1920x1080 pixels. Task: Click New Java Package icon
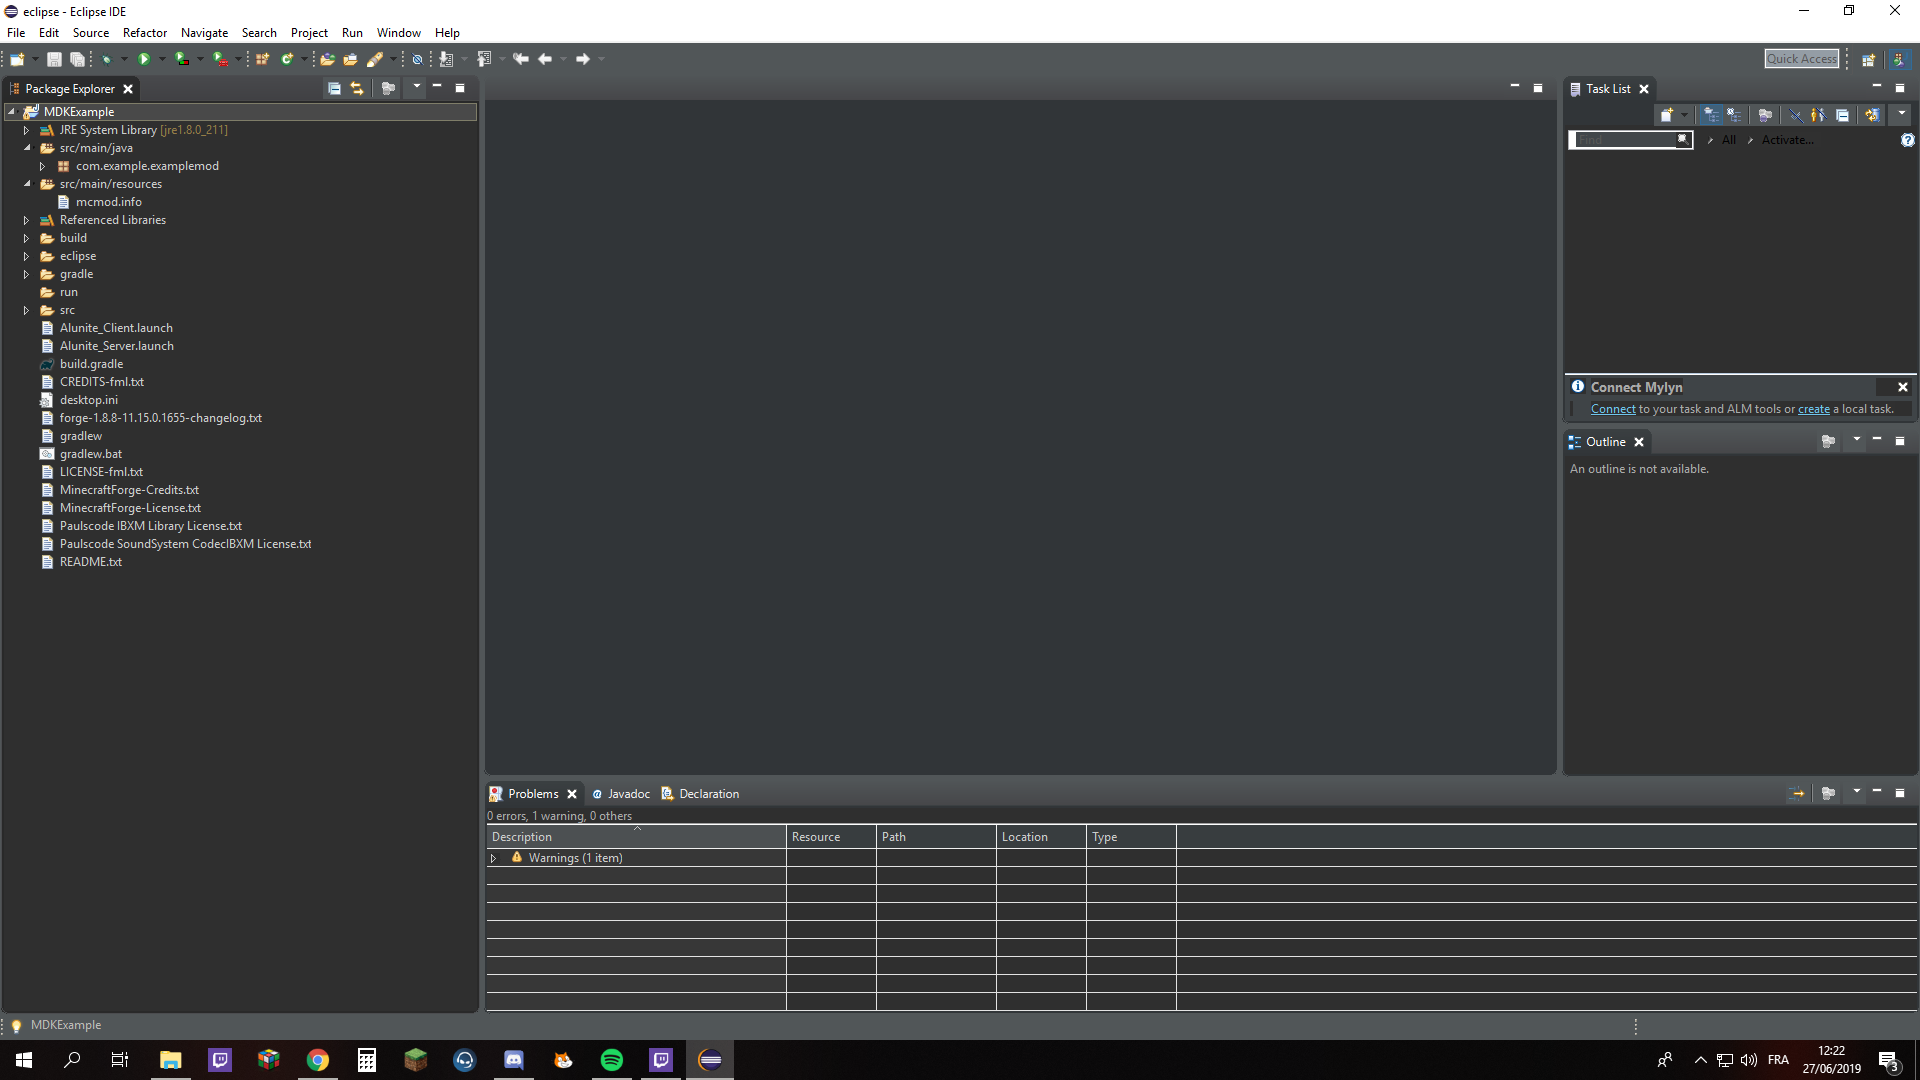point(262,59)
